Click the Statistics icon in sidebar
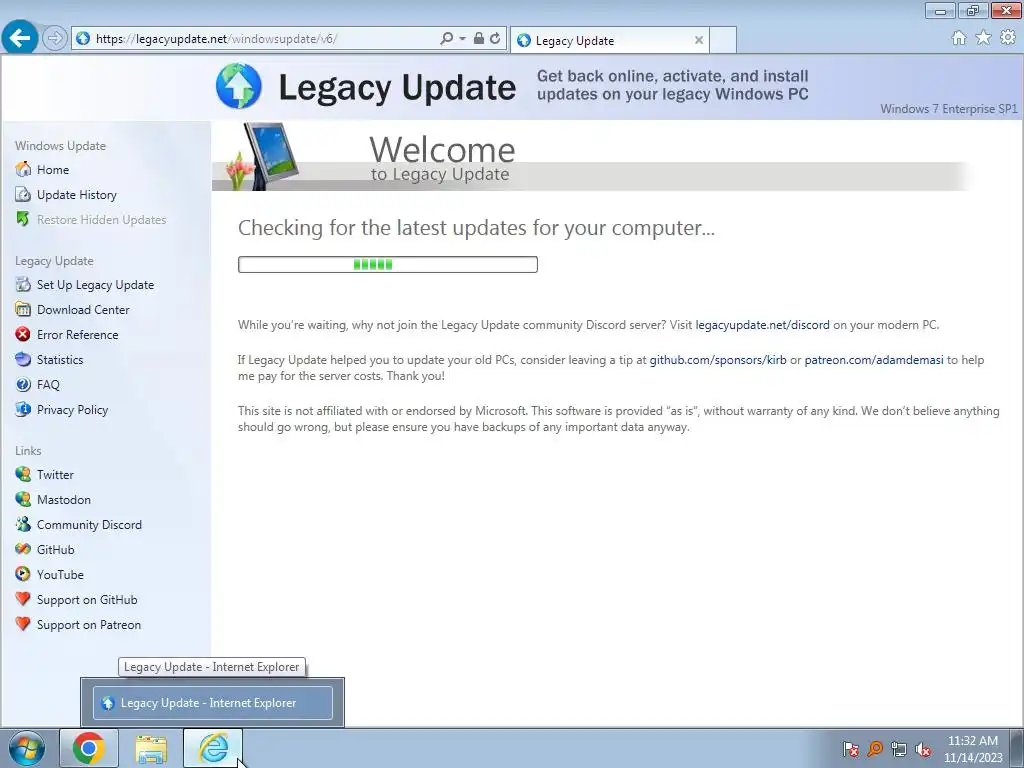Screen dimensions: 1024x768 (x=23, y=360)
